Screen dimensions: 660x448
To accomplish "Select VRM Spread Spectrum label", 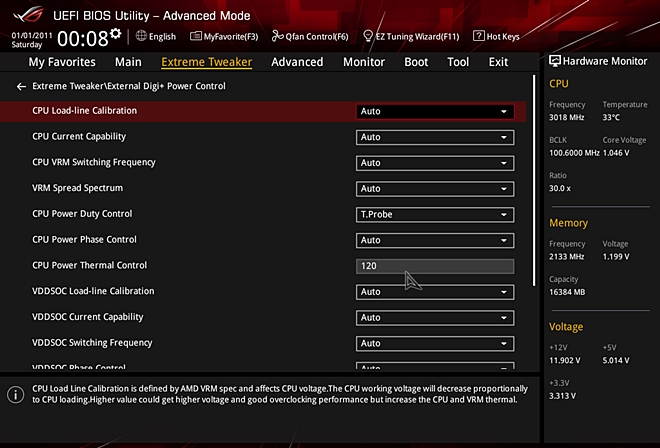I will (x=77, y=188).
